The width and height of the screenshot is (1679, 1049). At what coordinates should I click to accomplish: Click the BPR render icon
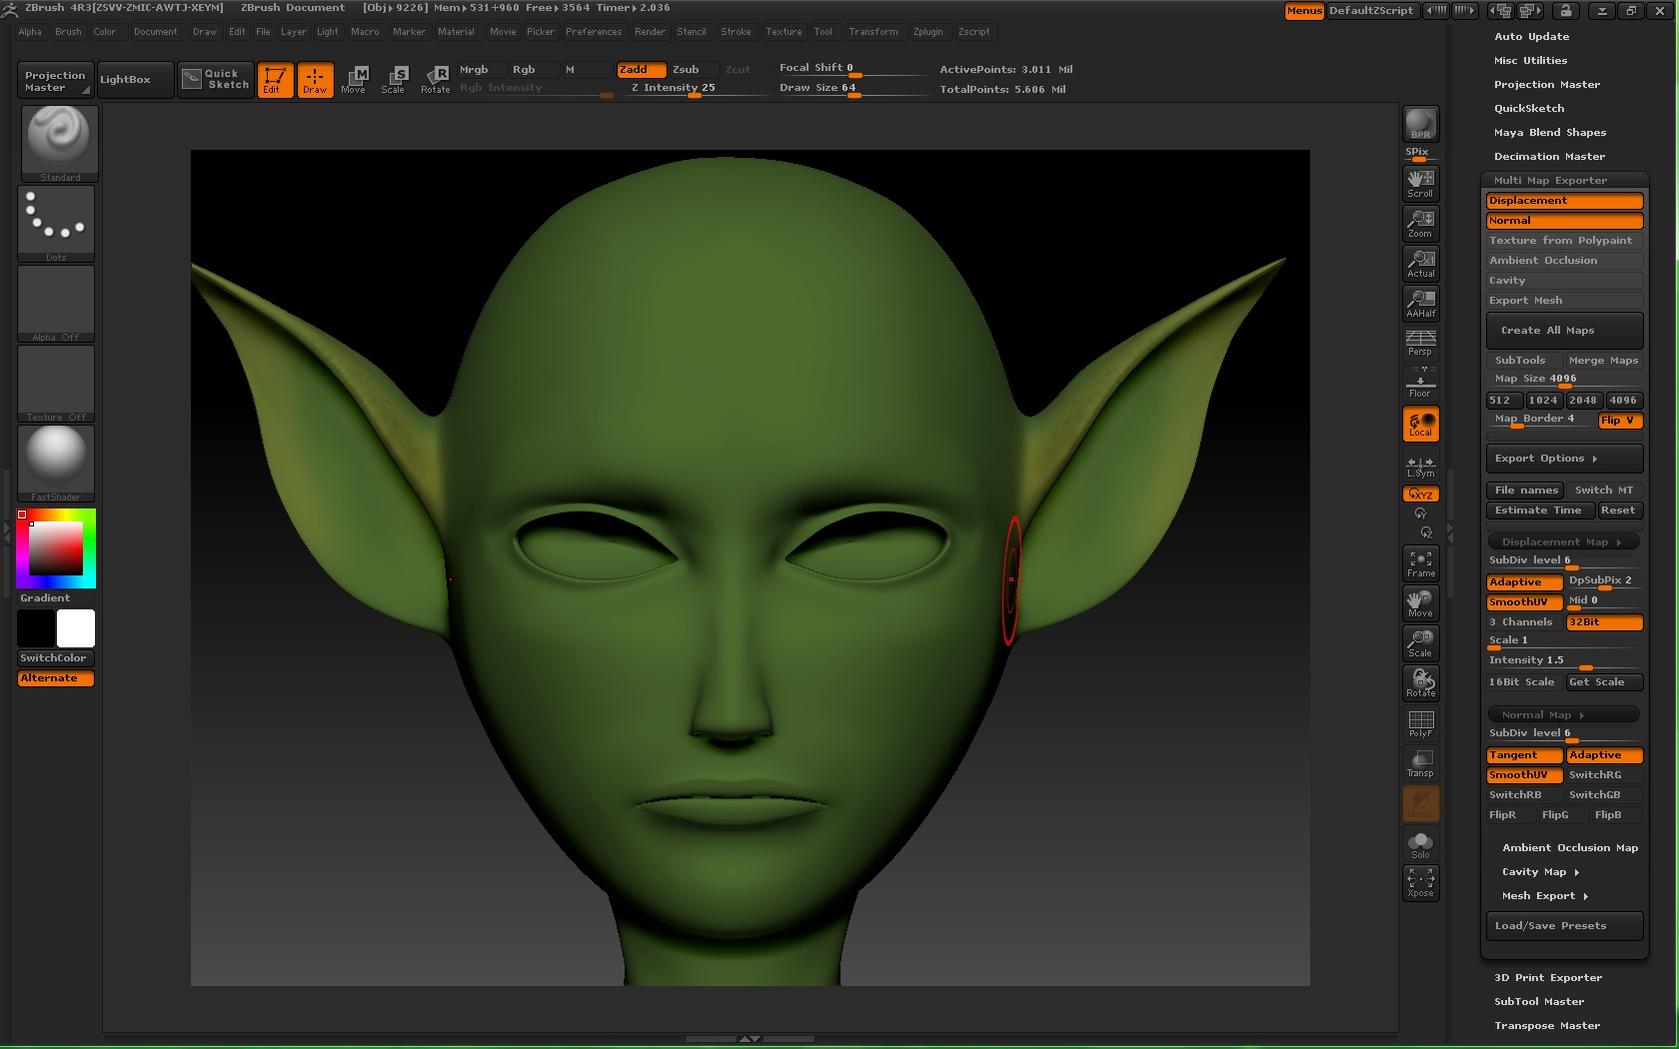click(1419, 124)
